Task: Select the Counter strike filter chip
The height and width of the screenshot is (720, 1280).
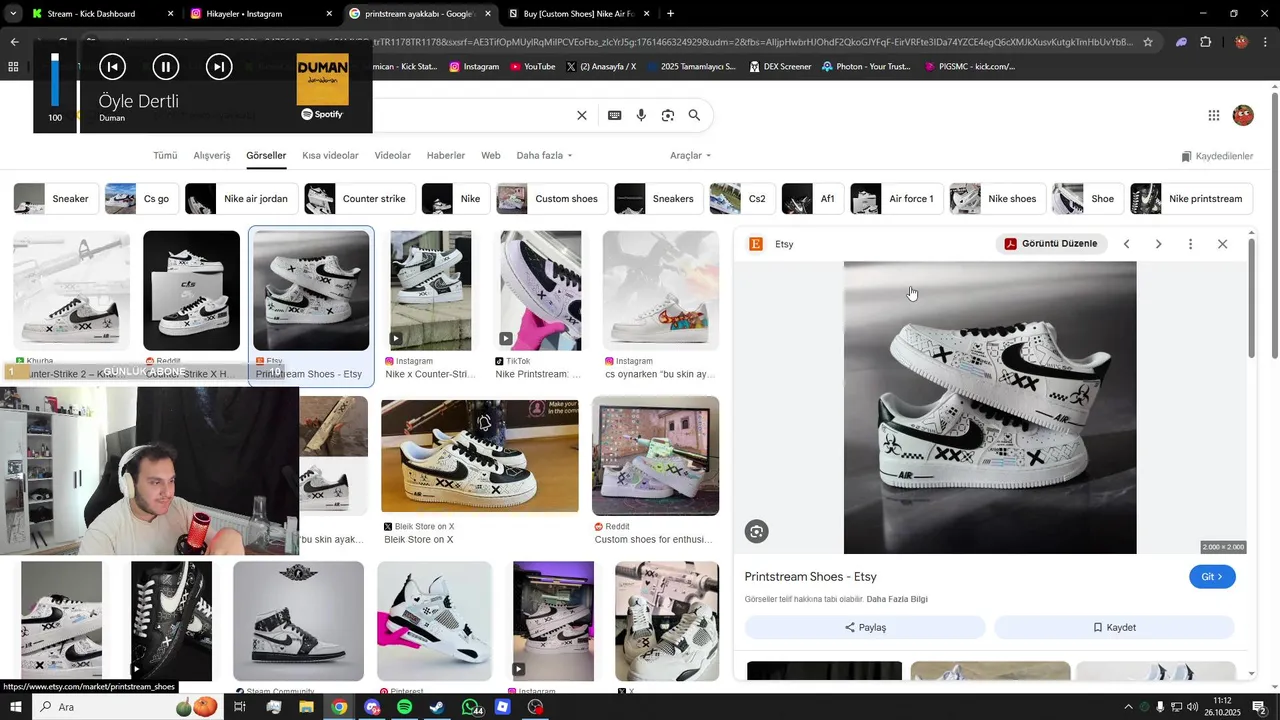Action: (x=360, y=198)
